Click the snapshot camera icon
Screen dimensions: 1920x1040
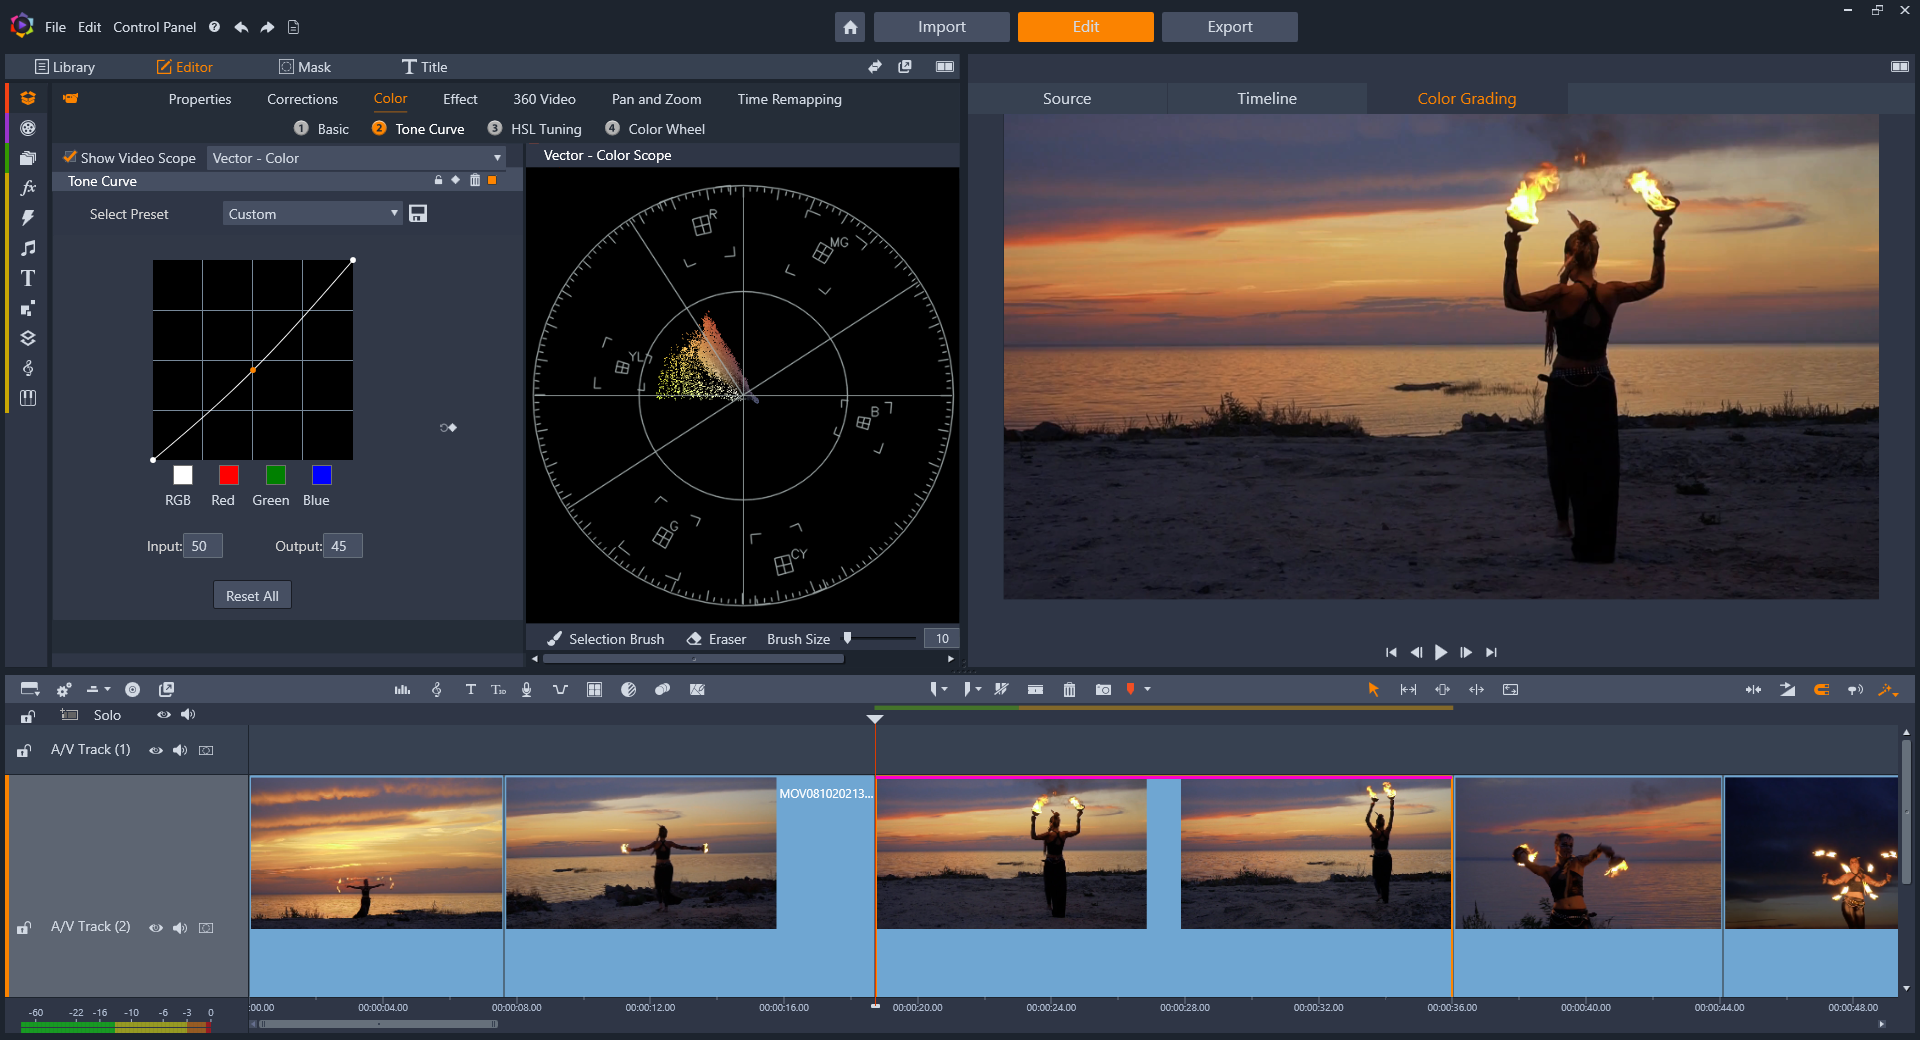click(x=1104, y=689)
